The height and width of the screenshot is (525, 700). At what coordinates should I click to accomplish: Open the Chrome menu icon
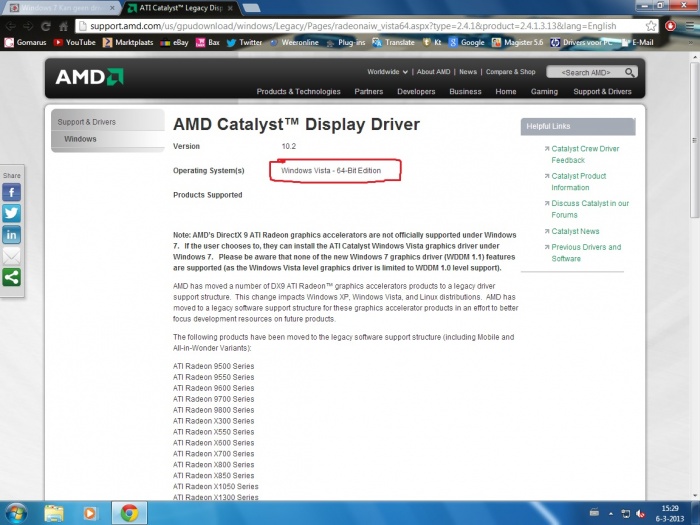click(x=690, y=26)
